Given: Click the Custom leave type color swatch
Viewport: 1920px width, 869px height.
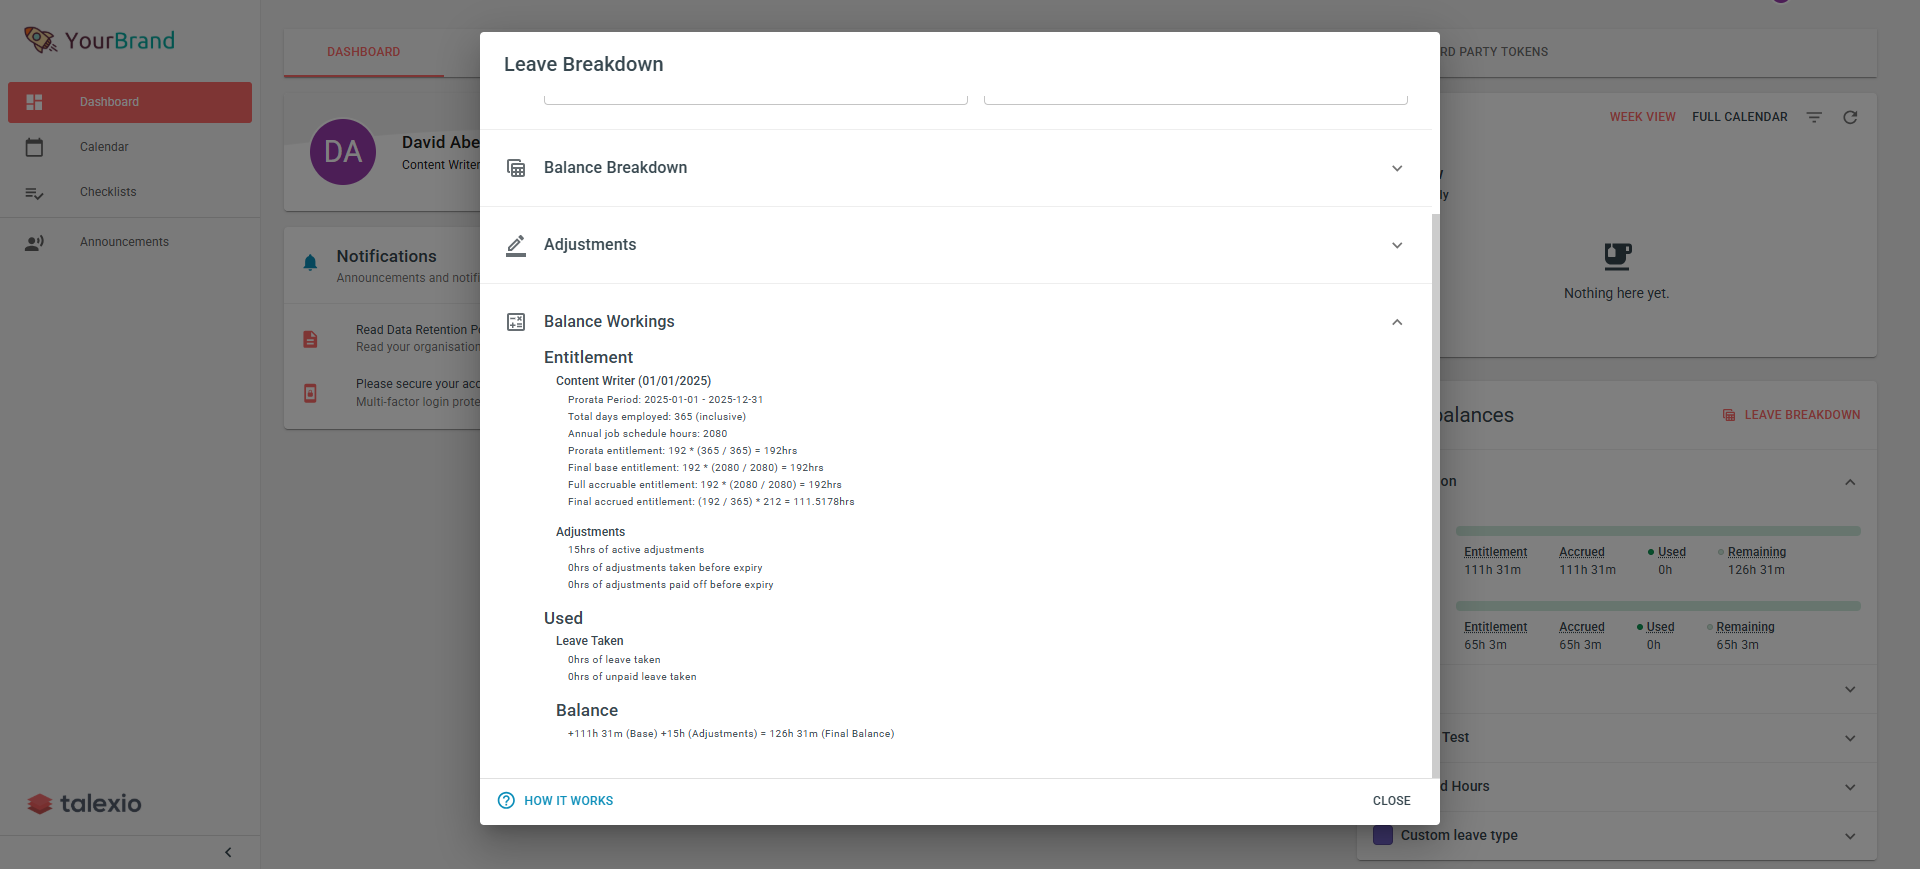Looking at the screenshot, I should [1382, 835].
